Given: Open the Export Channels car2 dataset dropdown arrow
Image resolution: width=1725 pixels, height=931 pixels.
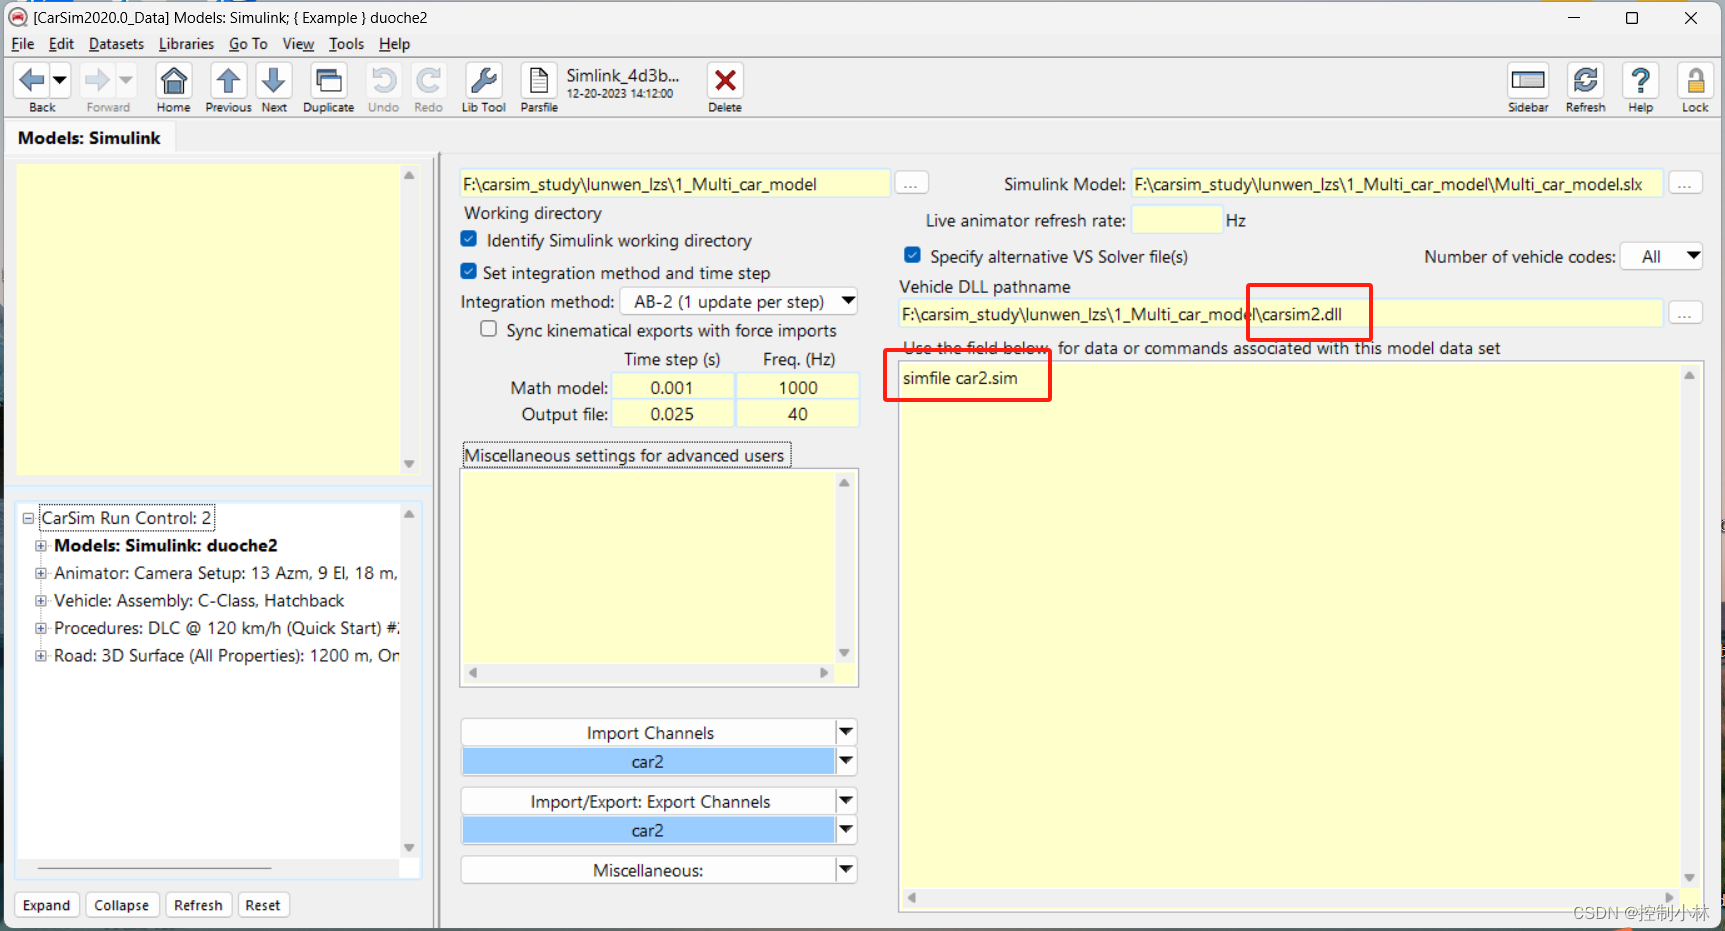Looking at the screenshot, I should (846, 830).
